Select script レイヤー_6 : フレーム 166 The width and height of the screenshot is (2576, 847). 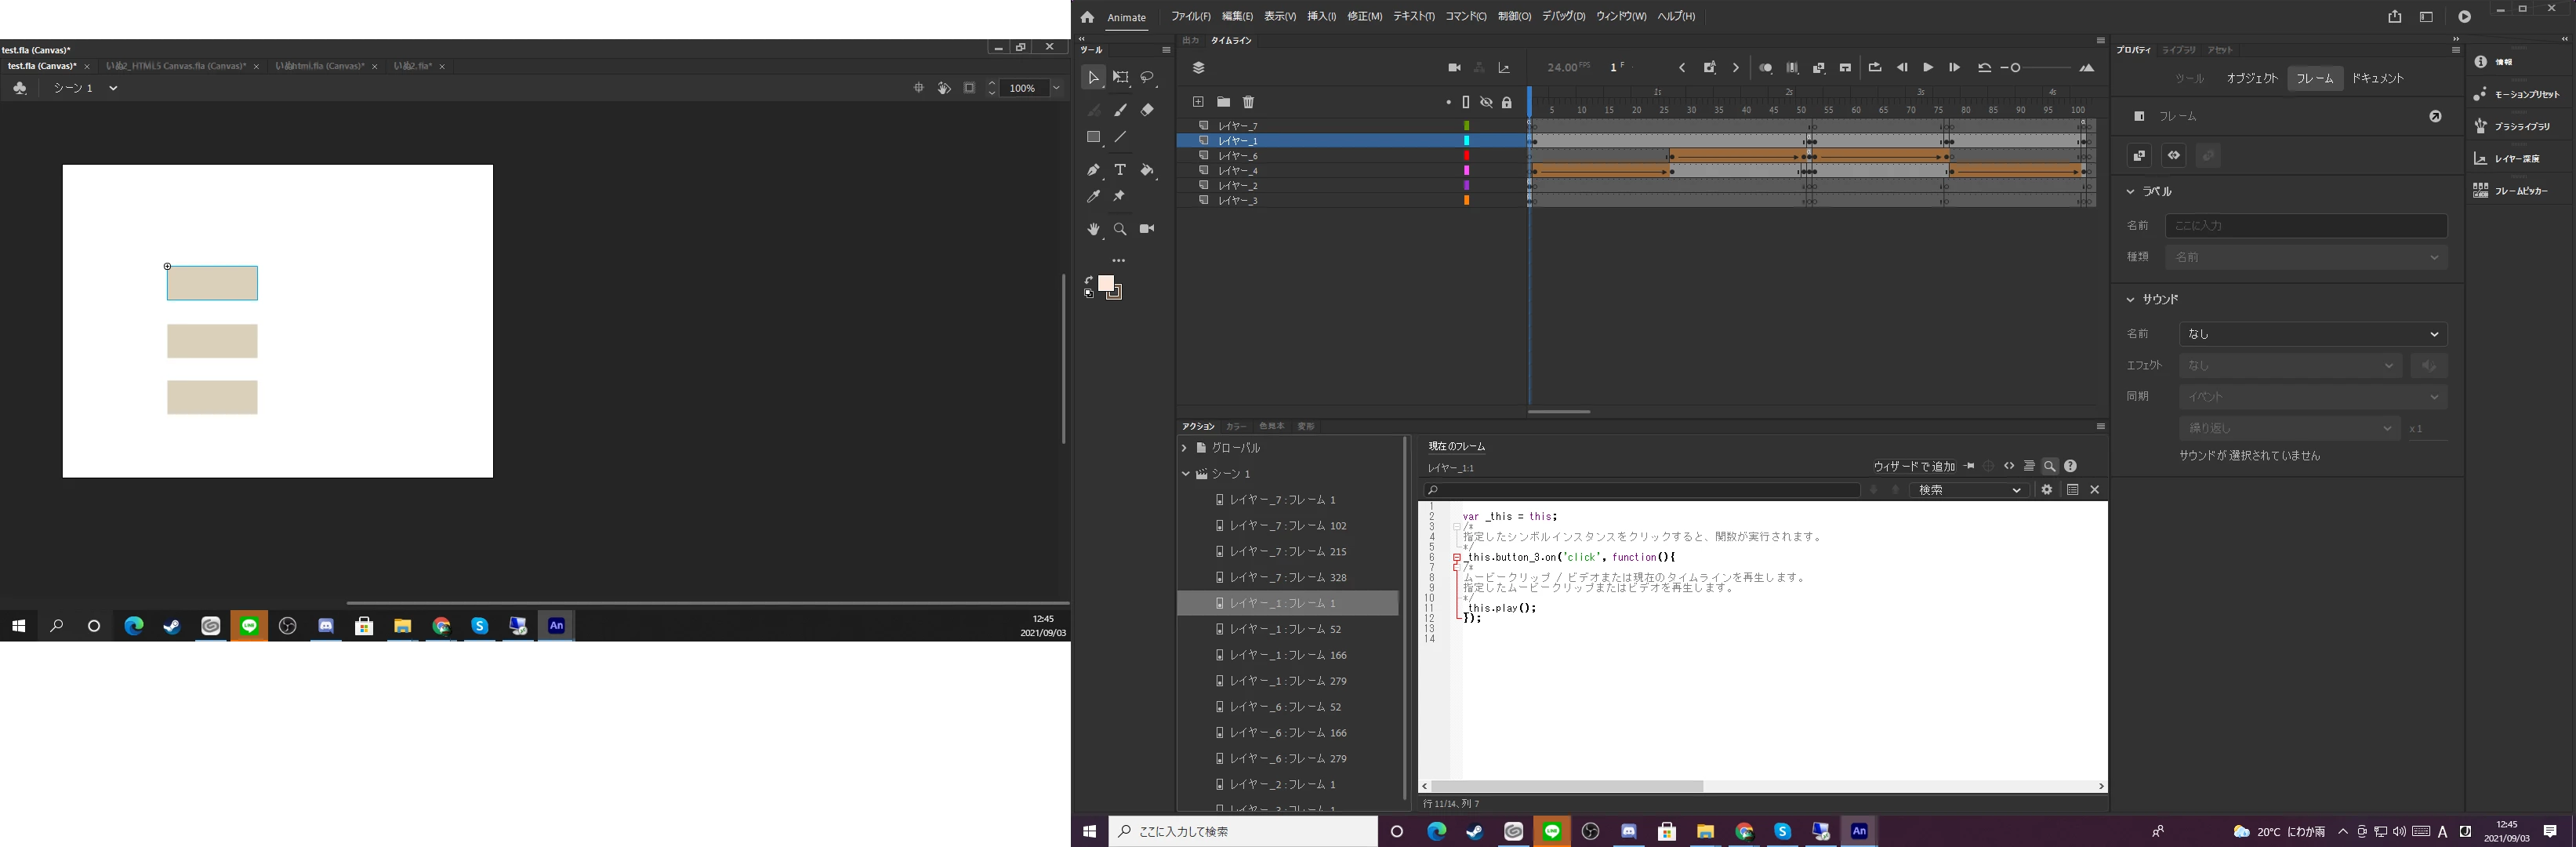point(1288,733)
